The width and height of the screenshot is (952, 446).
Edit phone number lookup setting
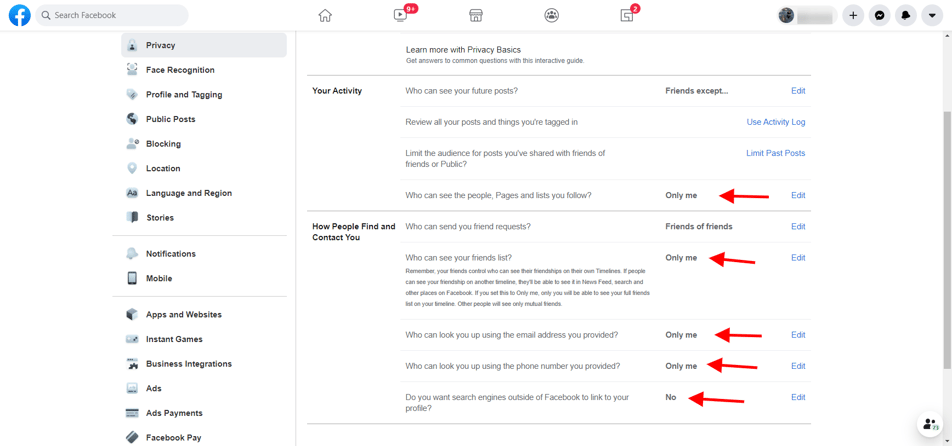click(798, 366)
